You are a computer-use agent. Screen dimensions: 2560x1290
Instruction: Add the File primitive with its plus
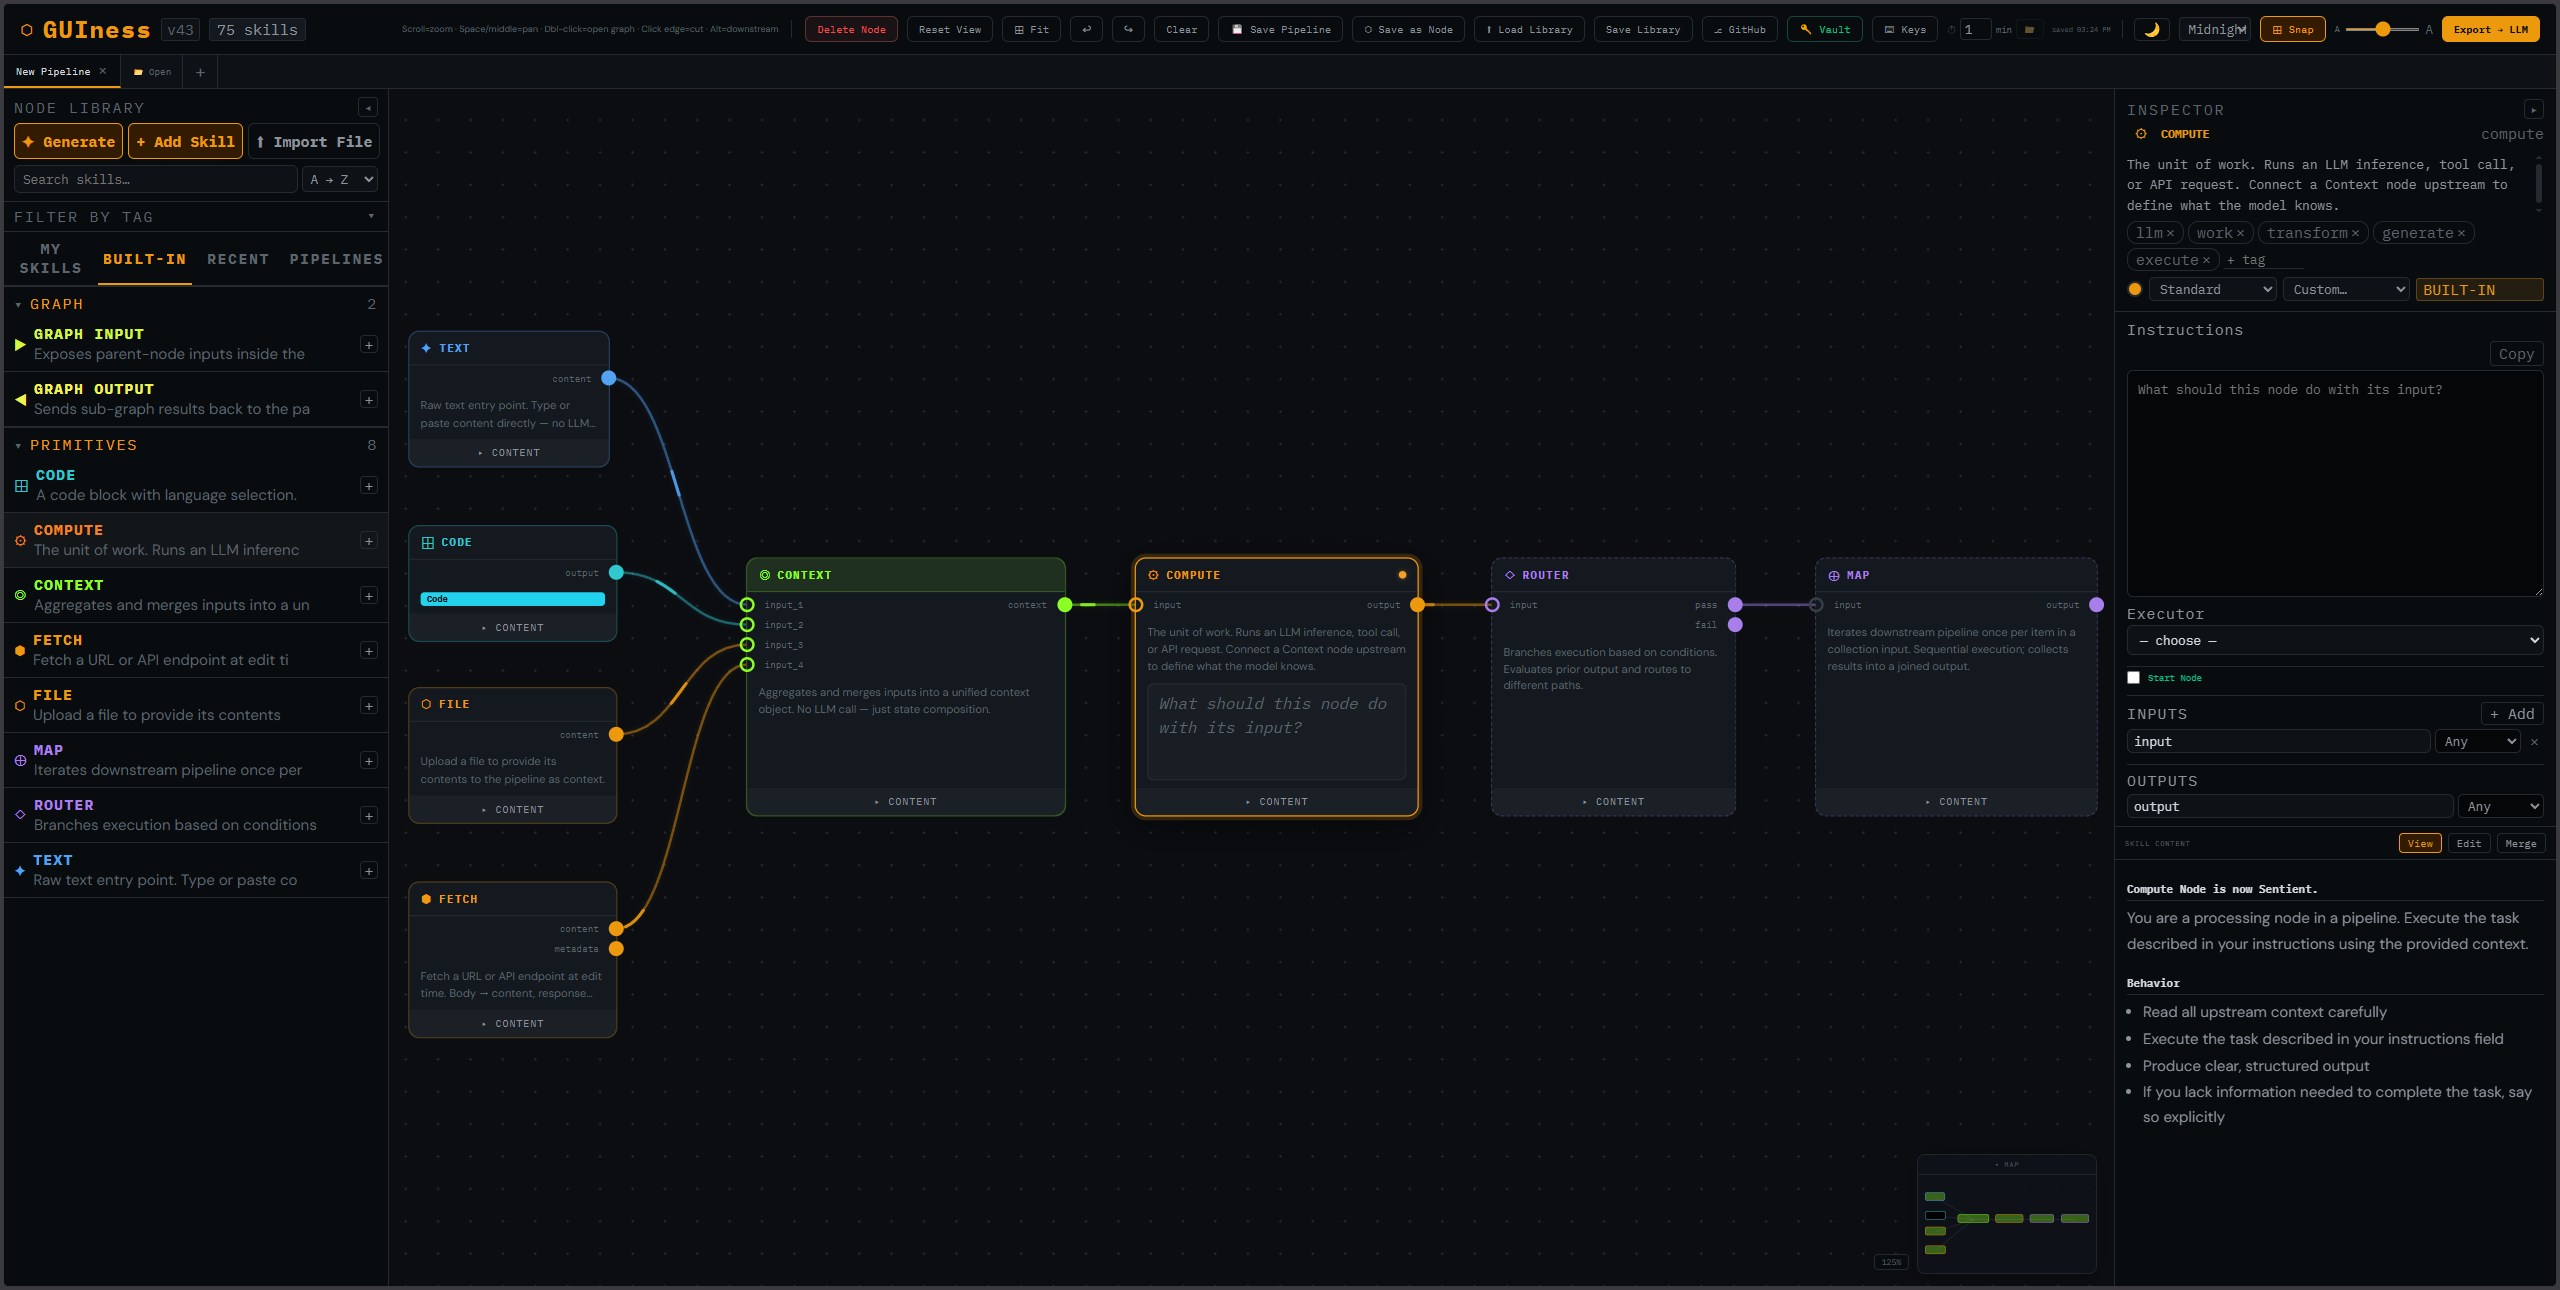369,706
